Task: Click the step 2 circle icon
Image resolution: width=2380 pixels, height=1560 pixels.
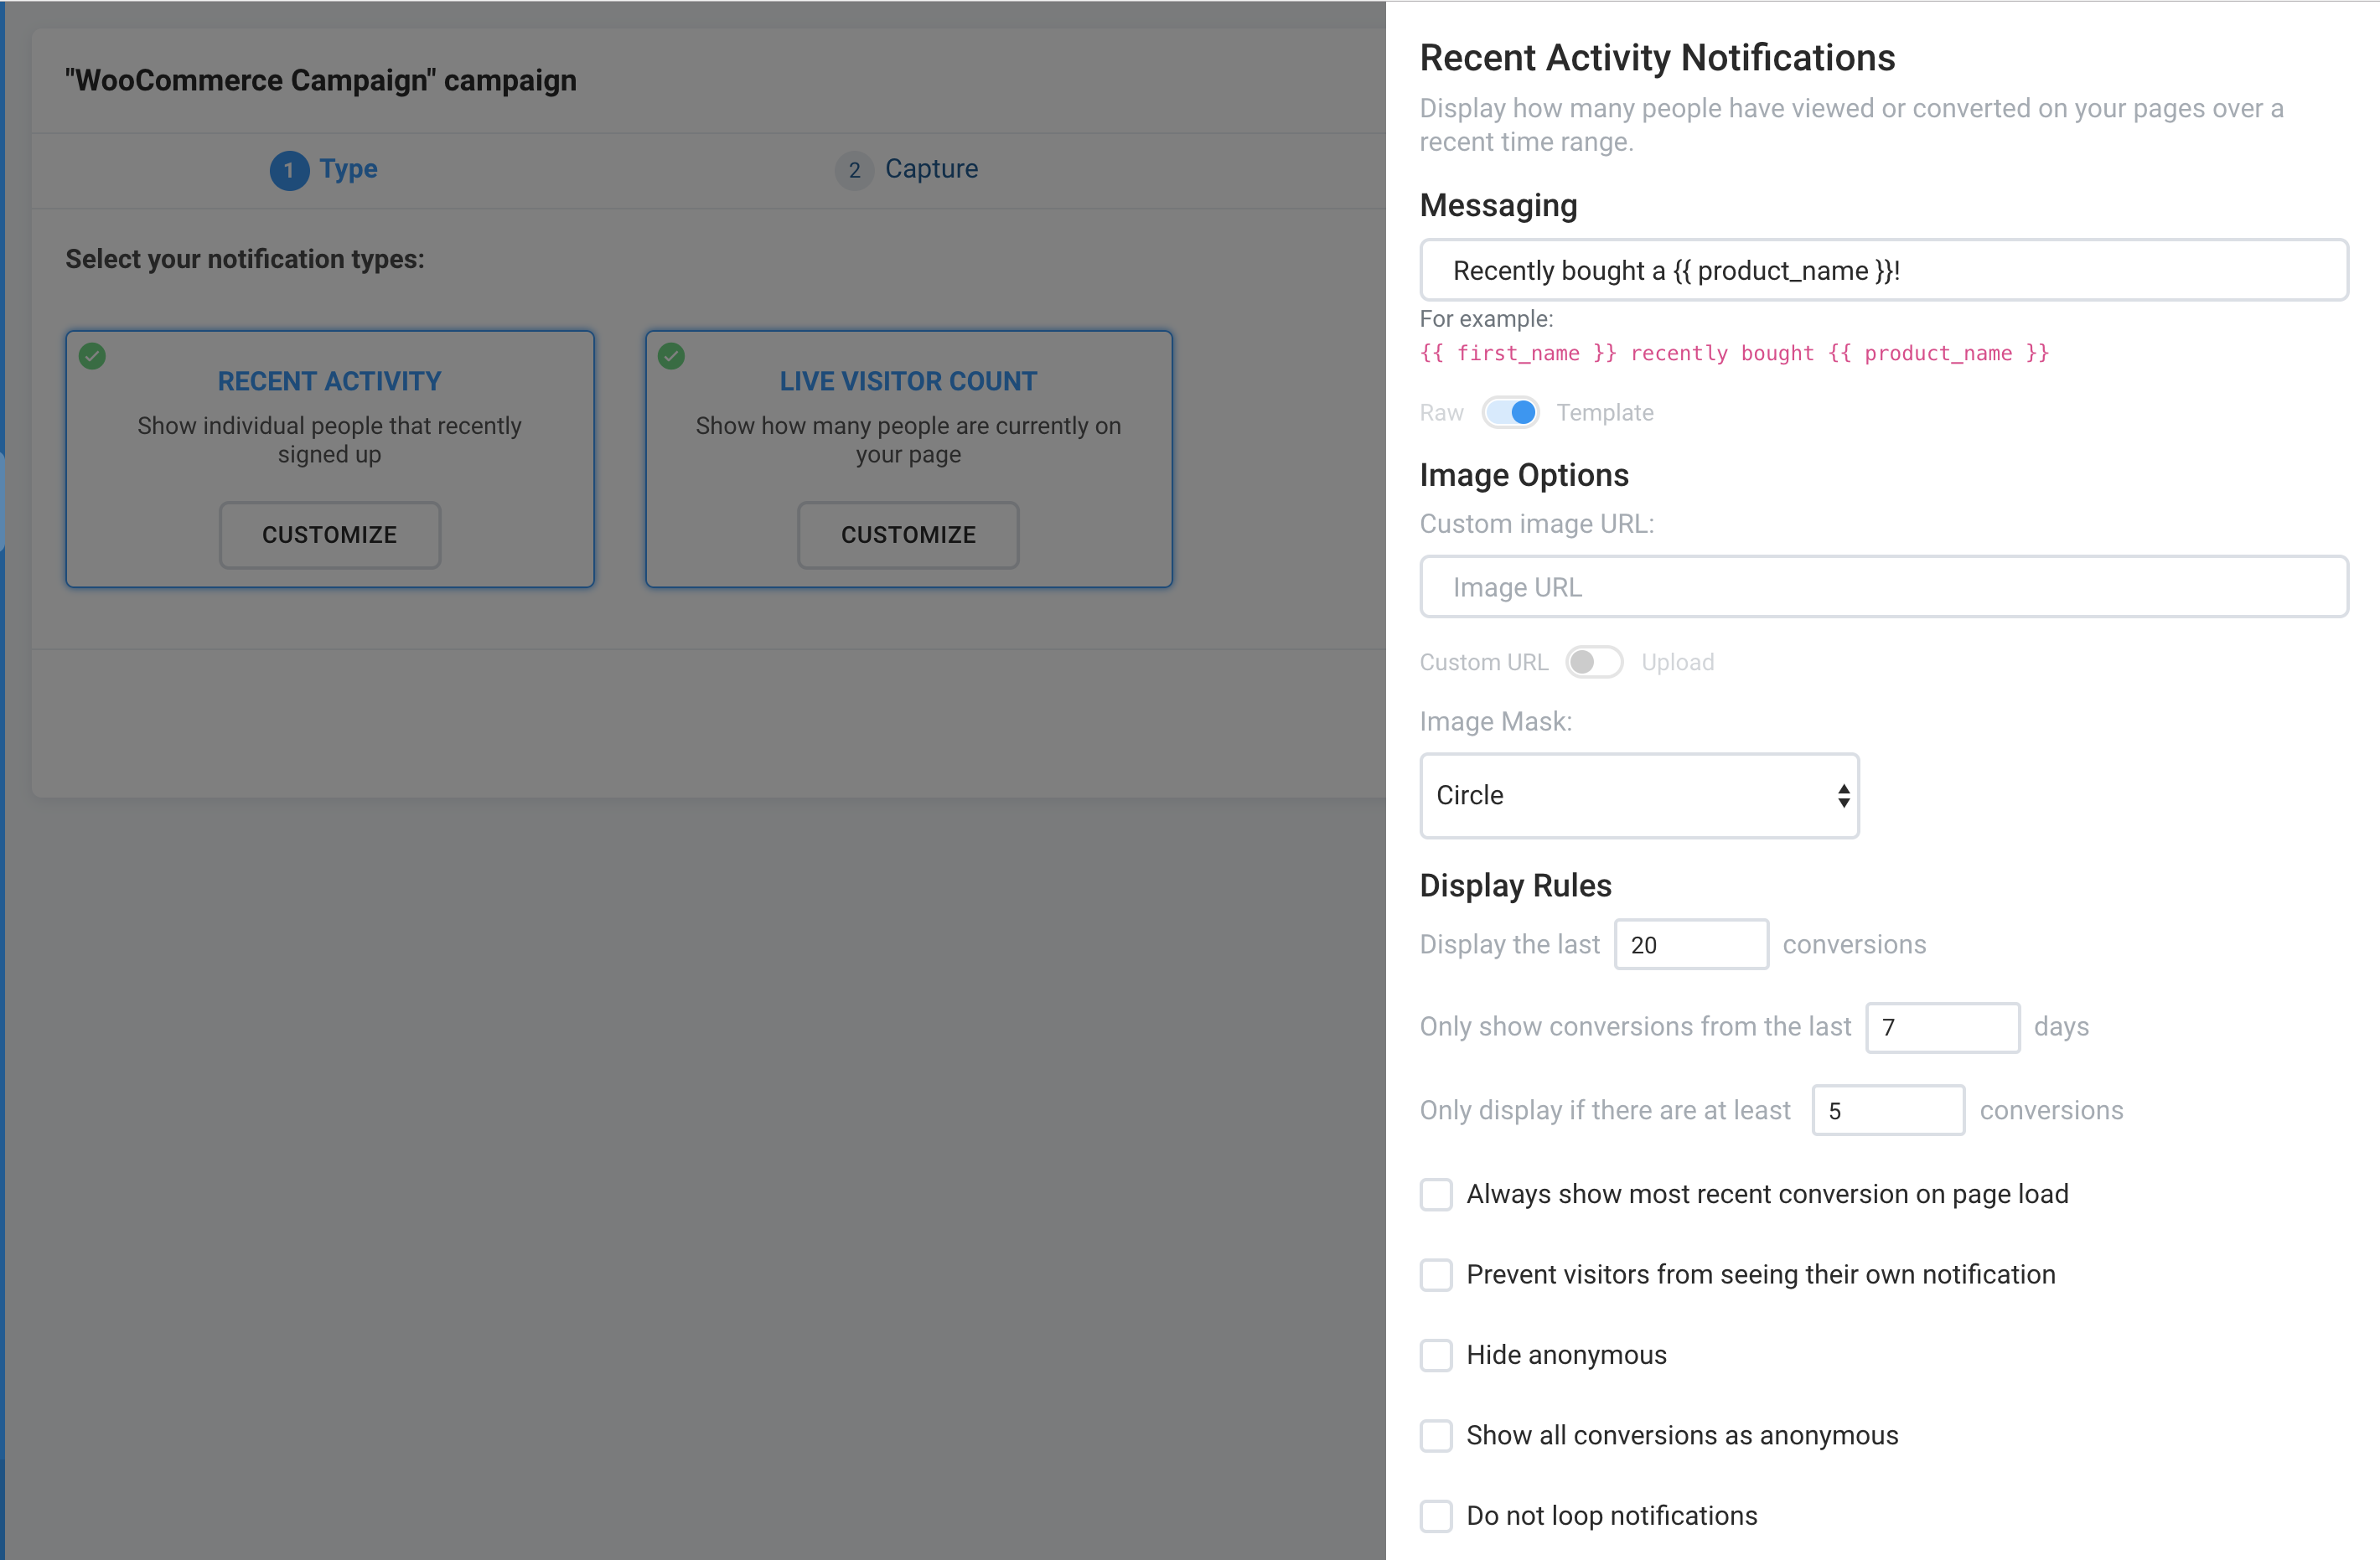Action: (x=854, y=170)
